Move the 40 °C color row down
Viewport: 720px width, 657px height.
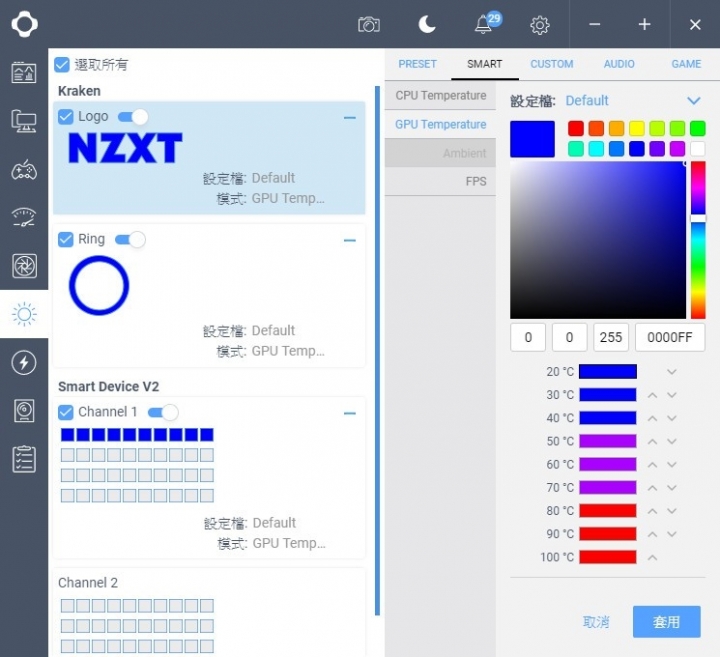[x=672, y=418]
